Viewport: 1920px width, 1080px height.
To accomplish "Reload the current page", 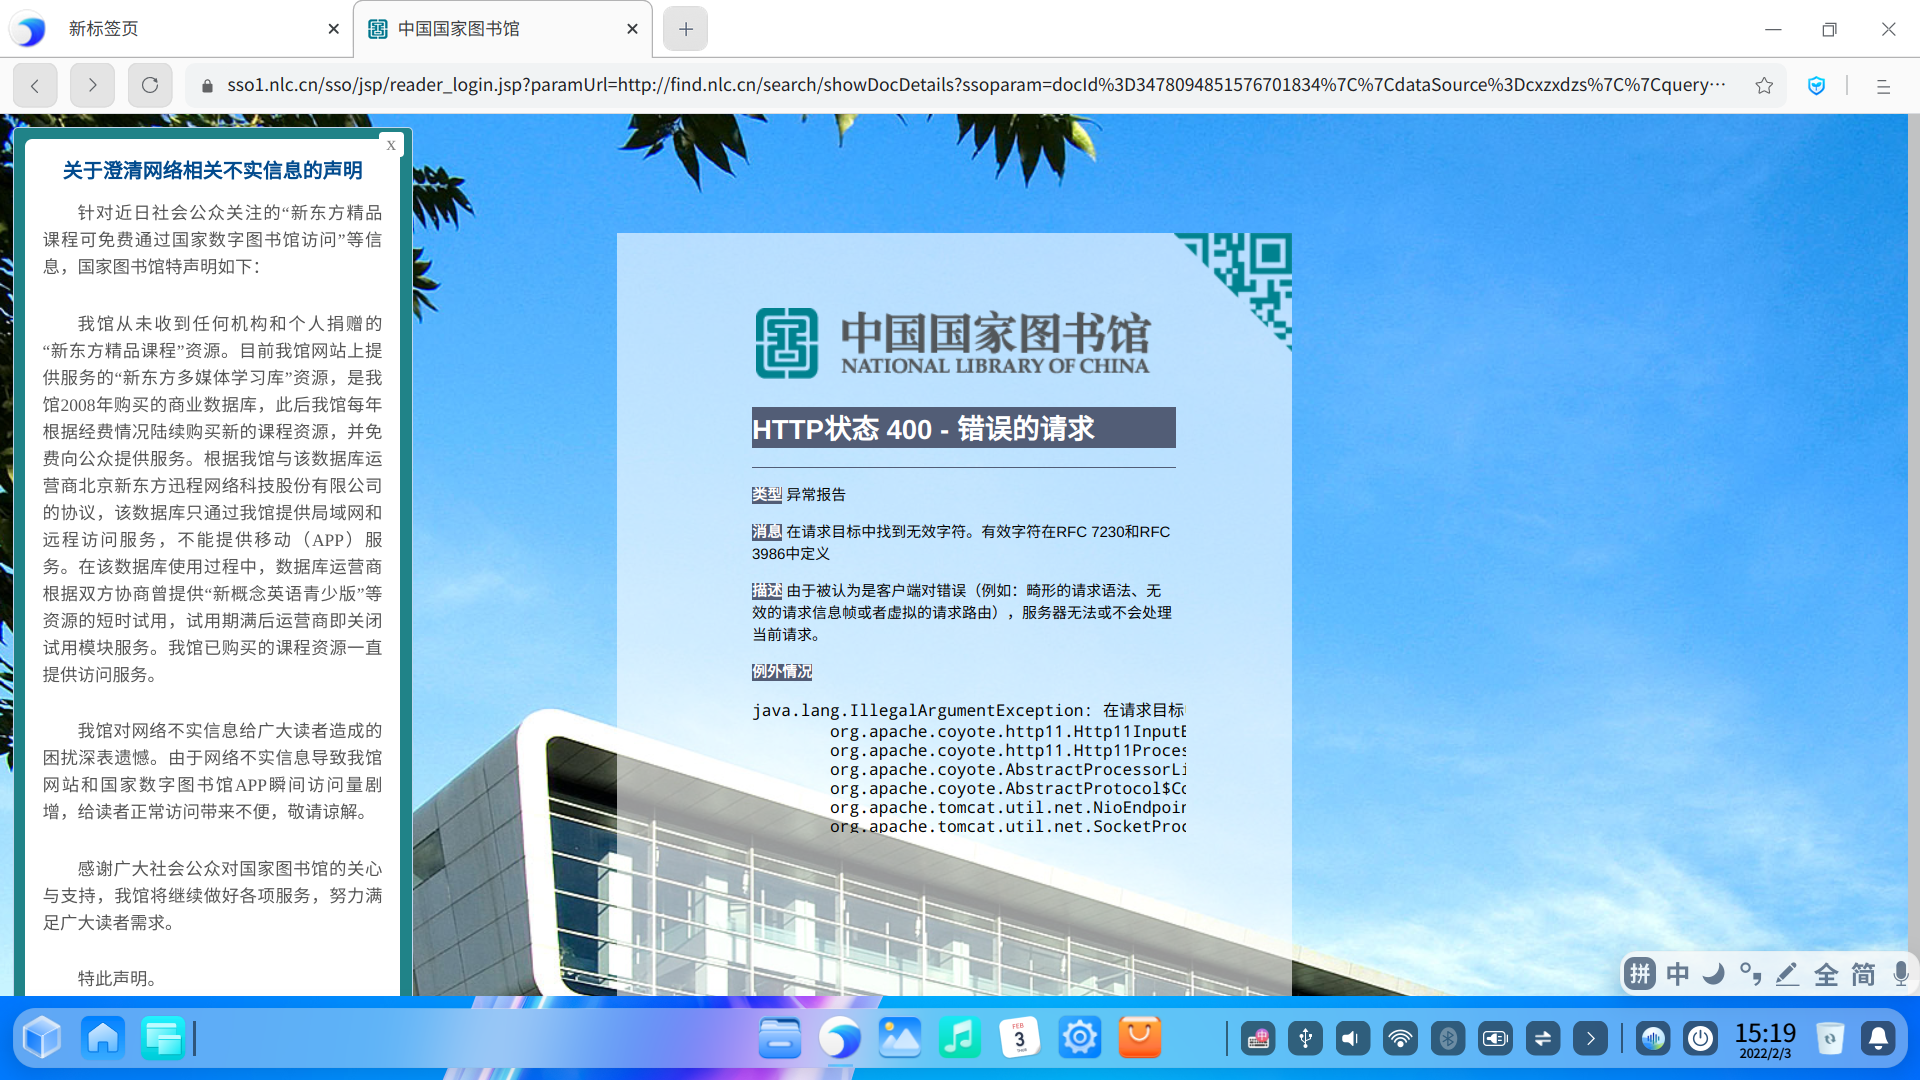I will [150, 86].
